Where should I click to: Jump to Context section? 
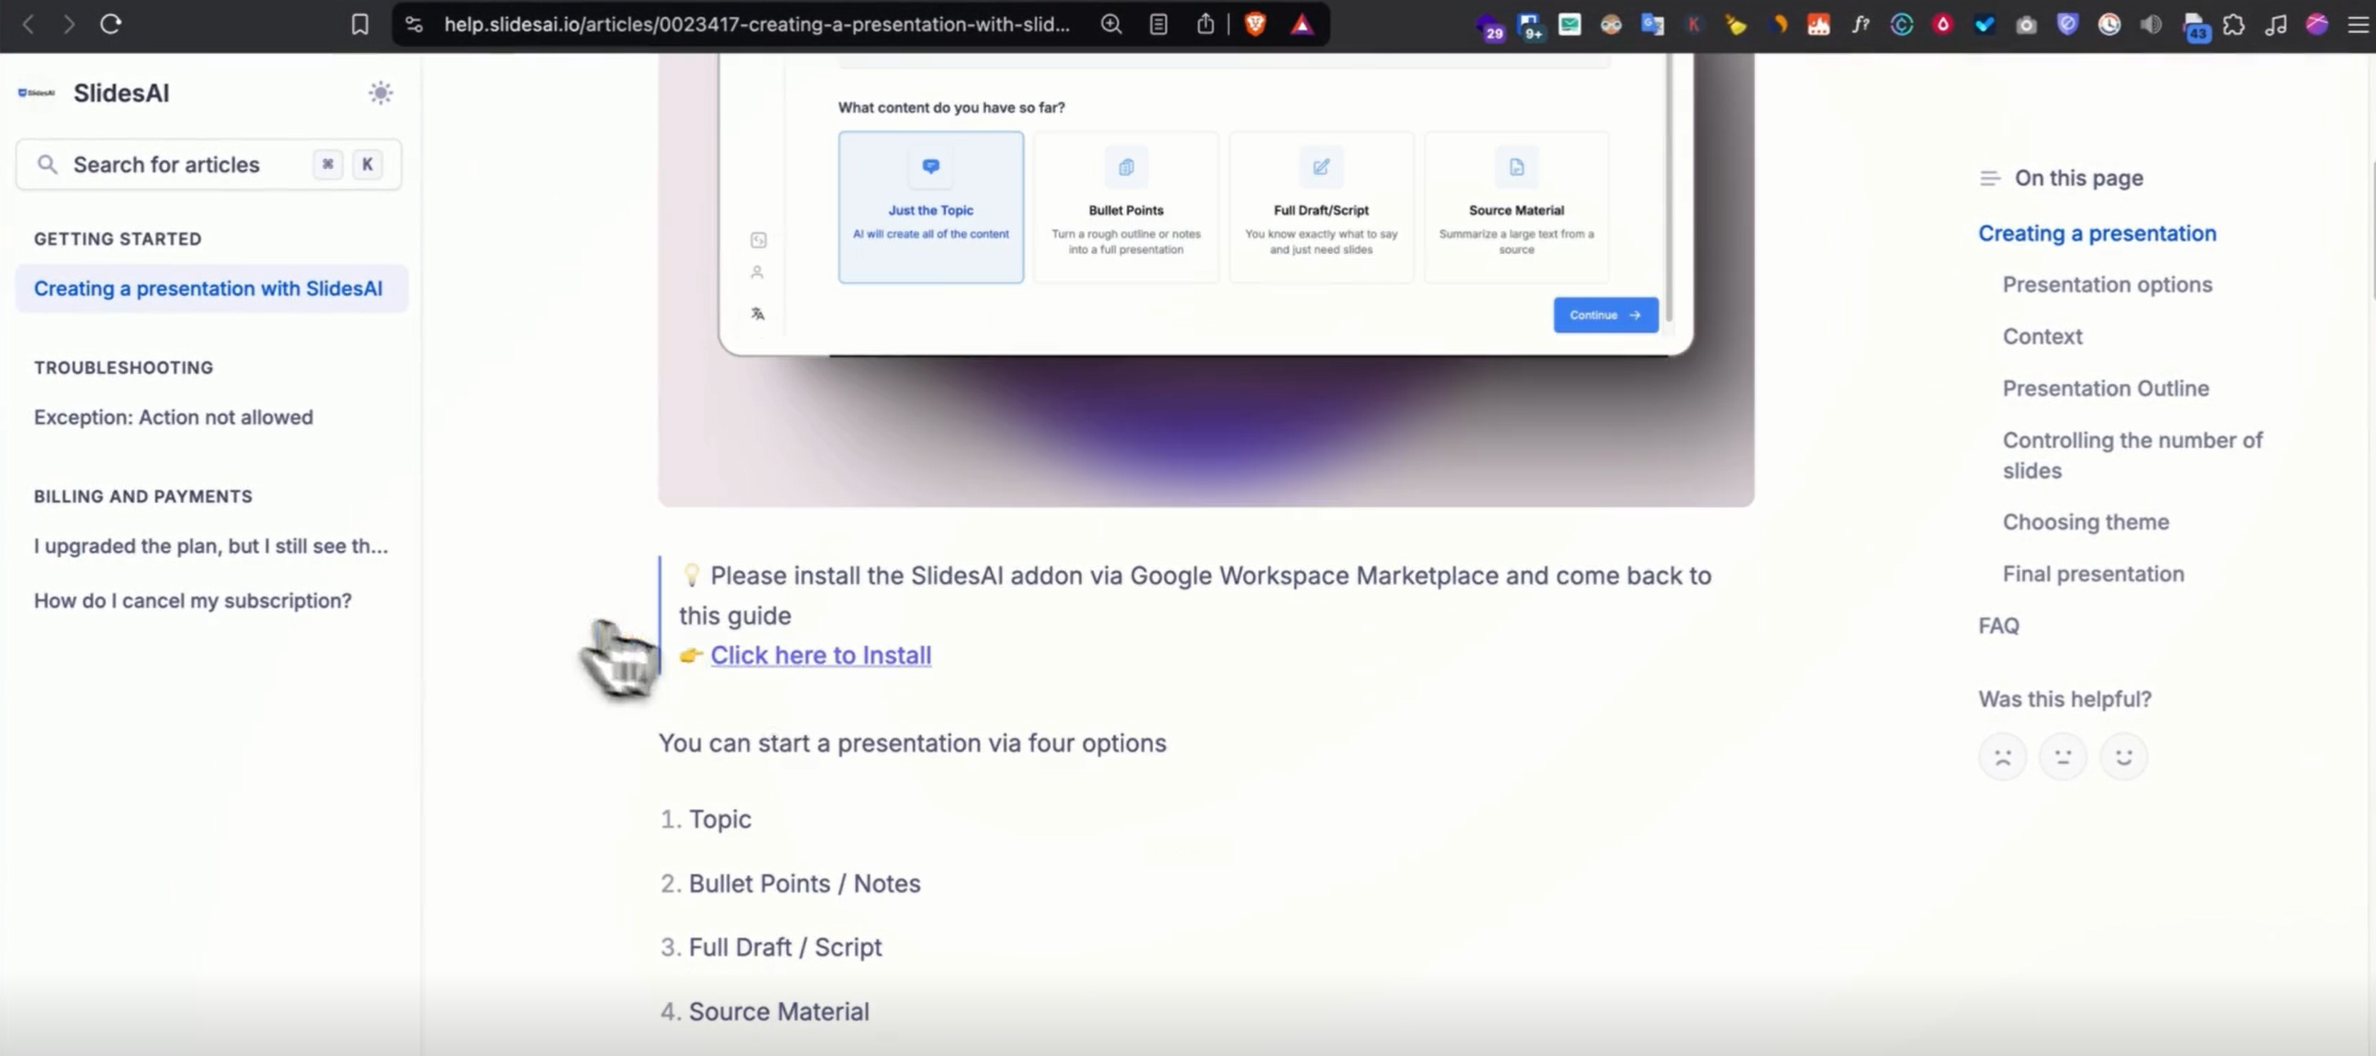(2042, 336)
